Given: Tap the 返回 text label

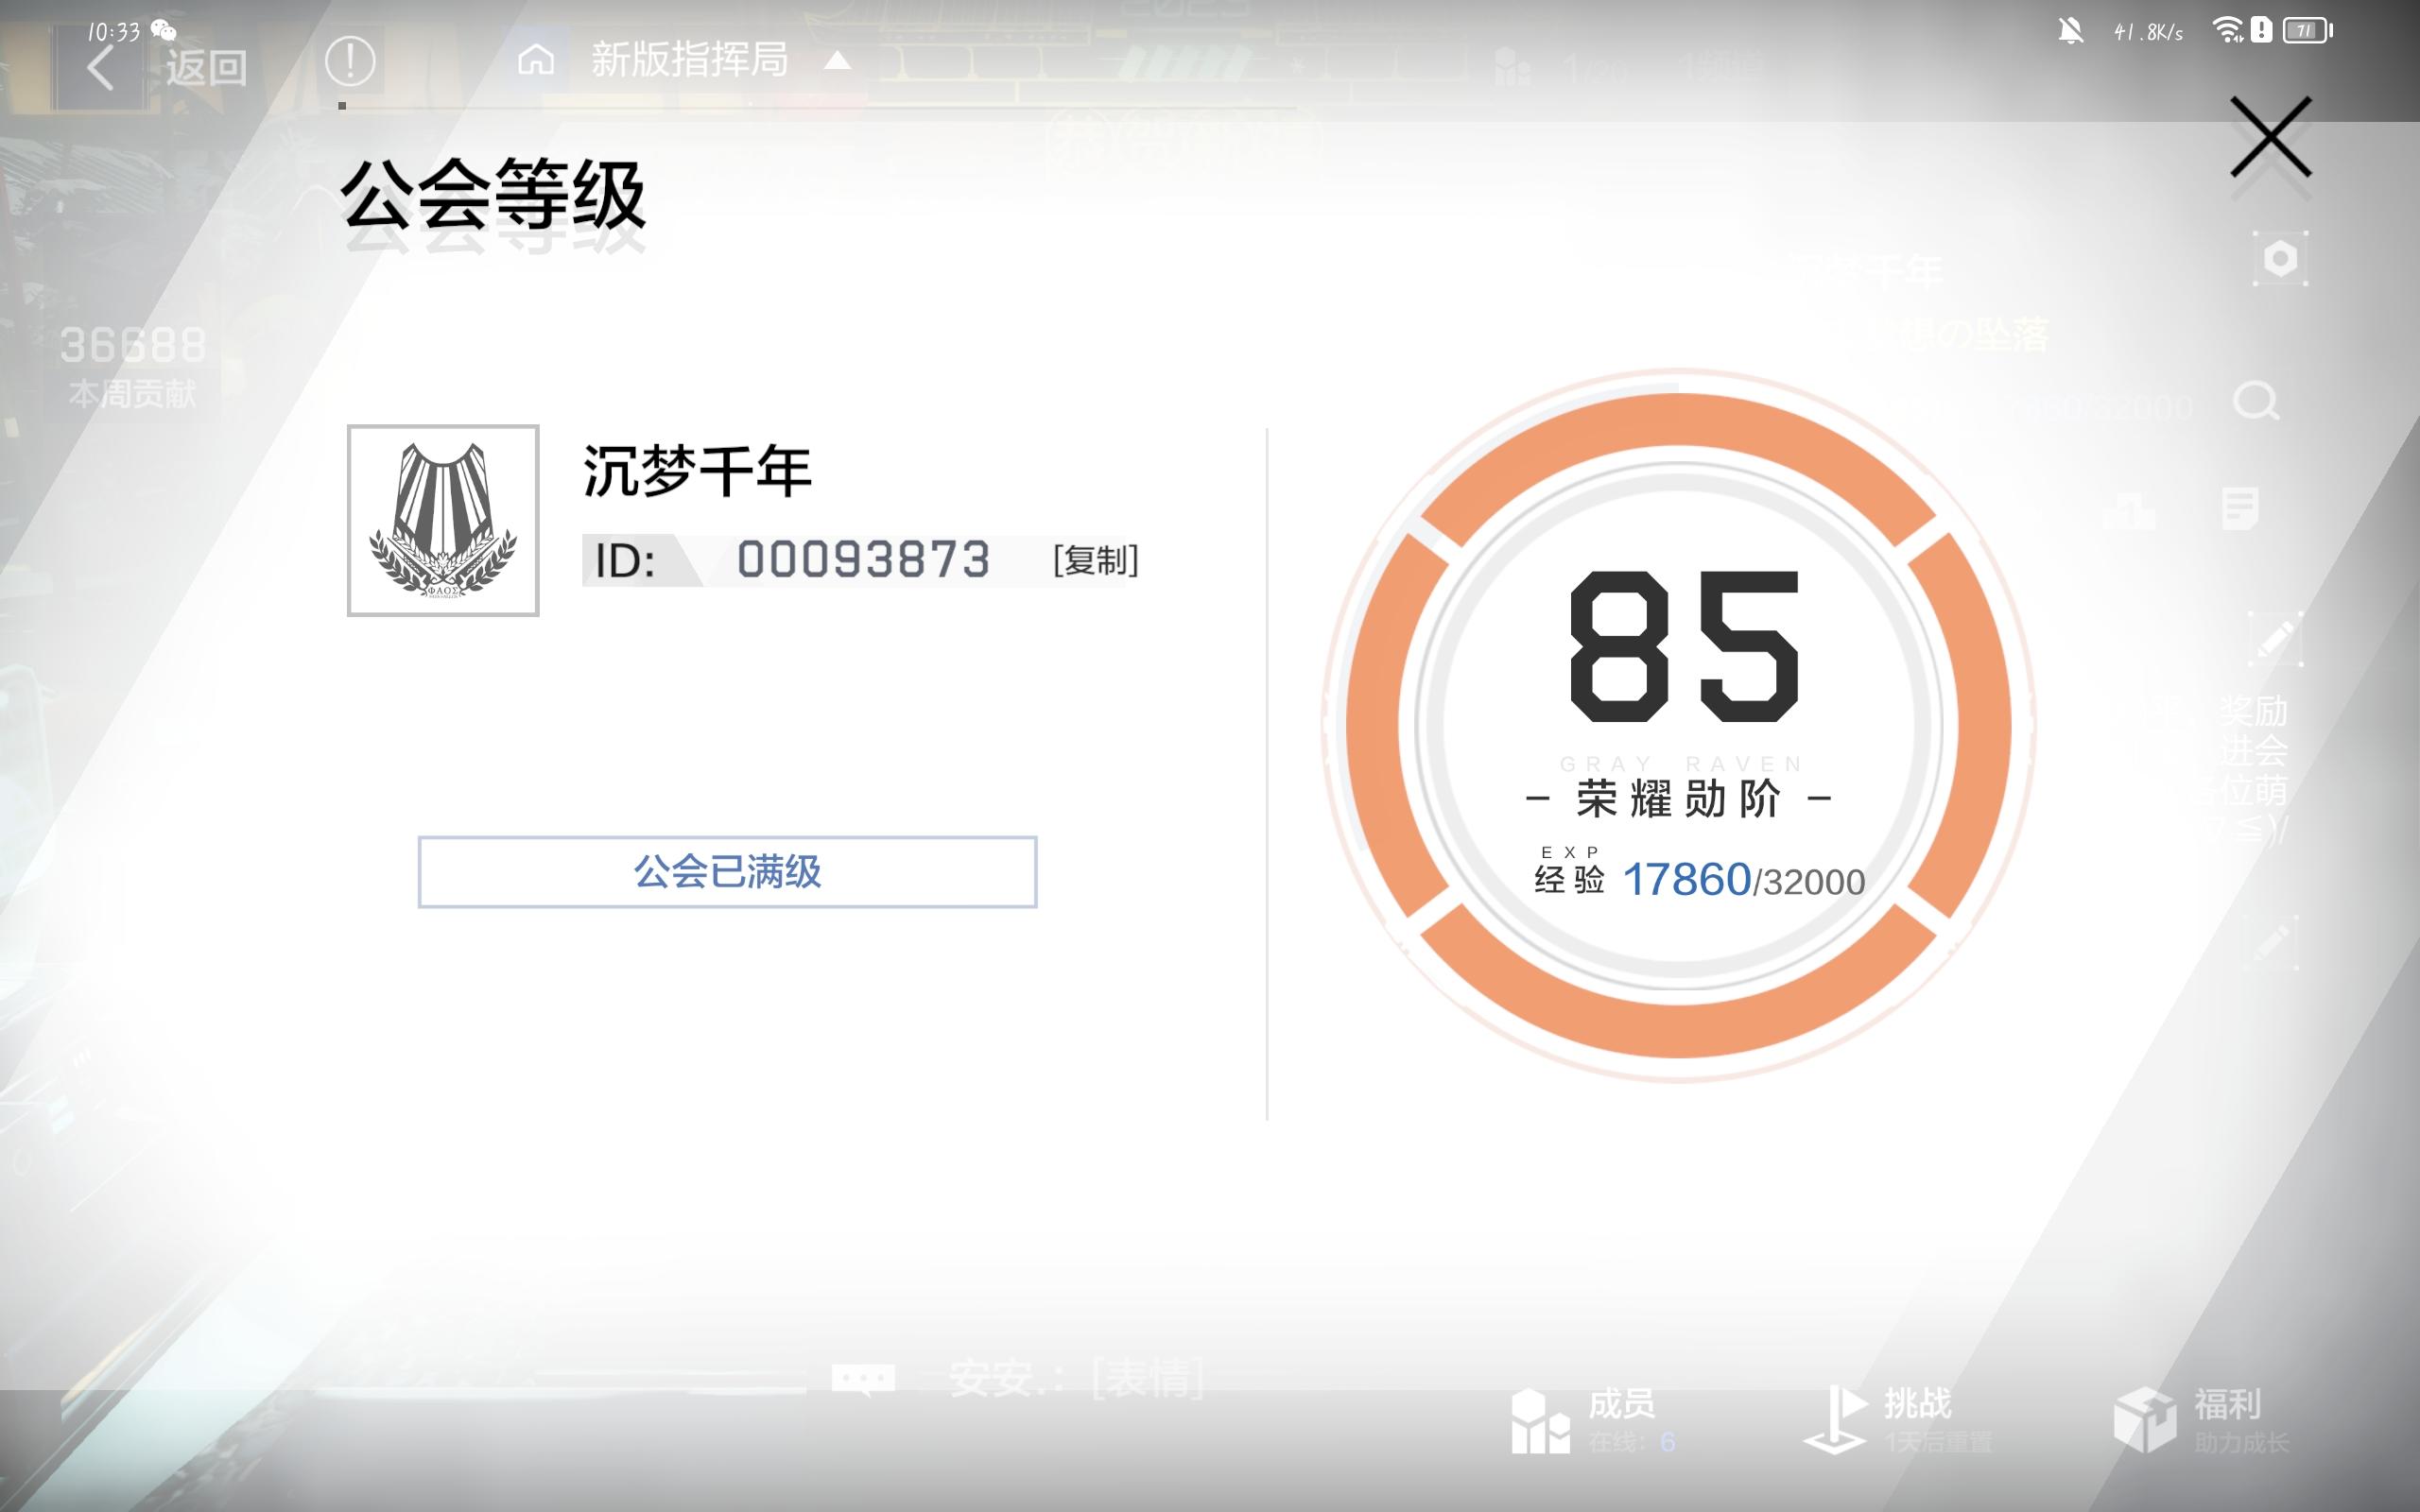Looking at the screenshot, I should 206,68.
